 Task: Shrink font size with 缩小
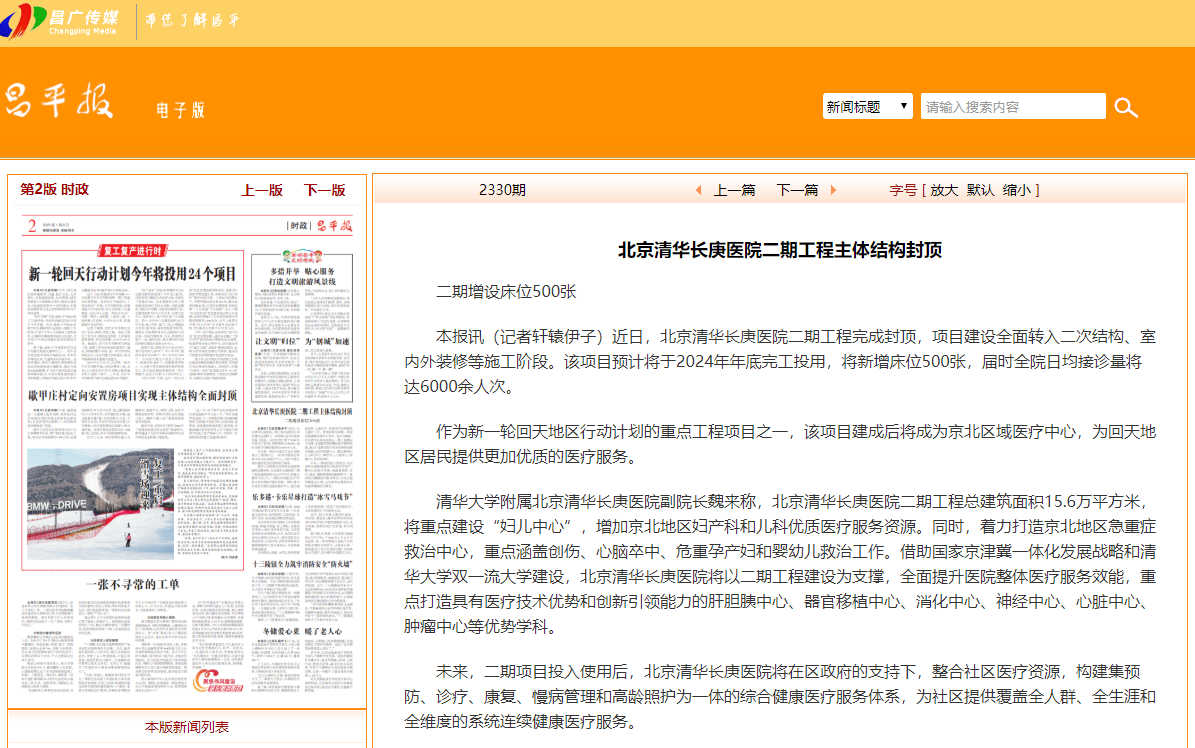point(1017,190)
